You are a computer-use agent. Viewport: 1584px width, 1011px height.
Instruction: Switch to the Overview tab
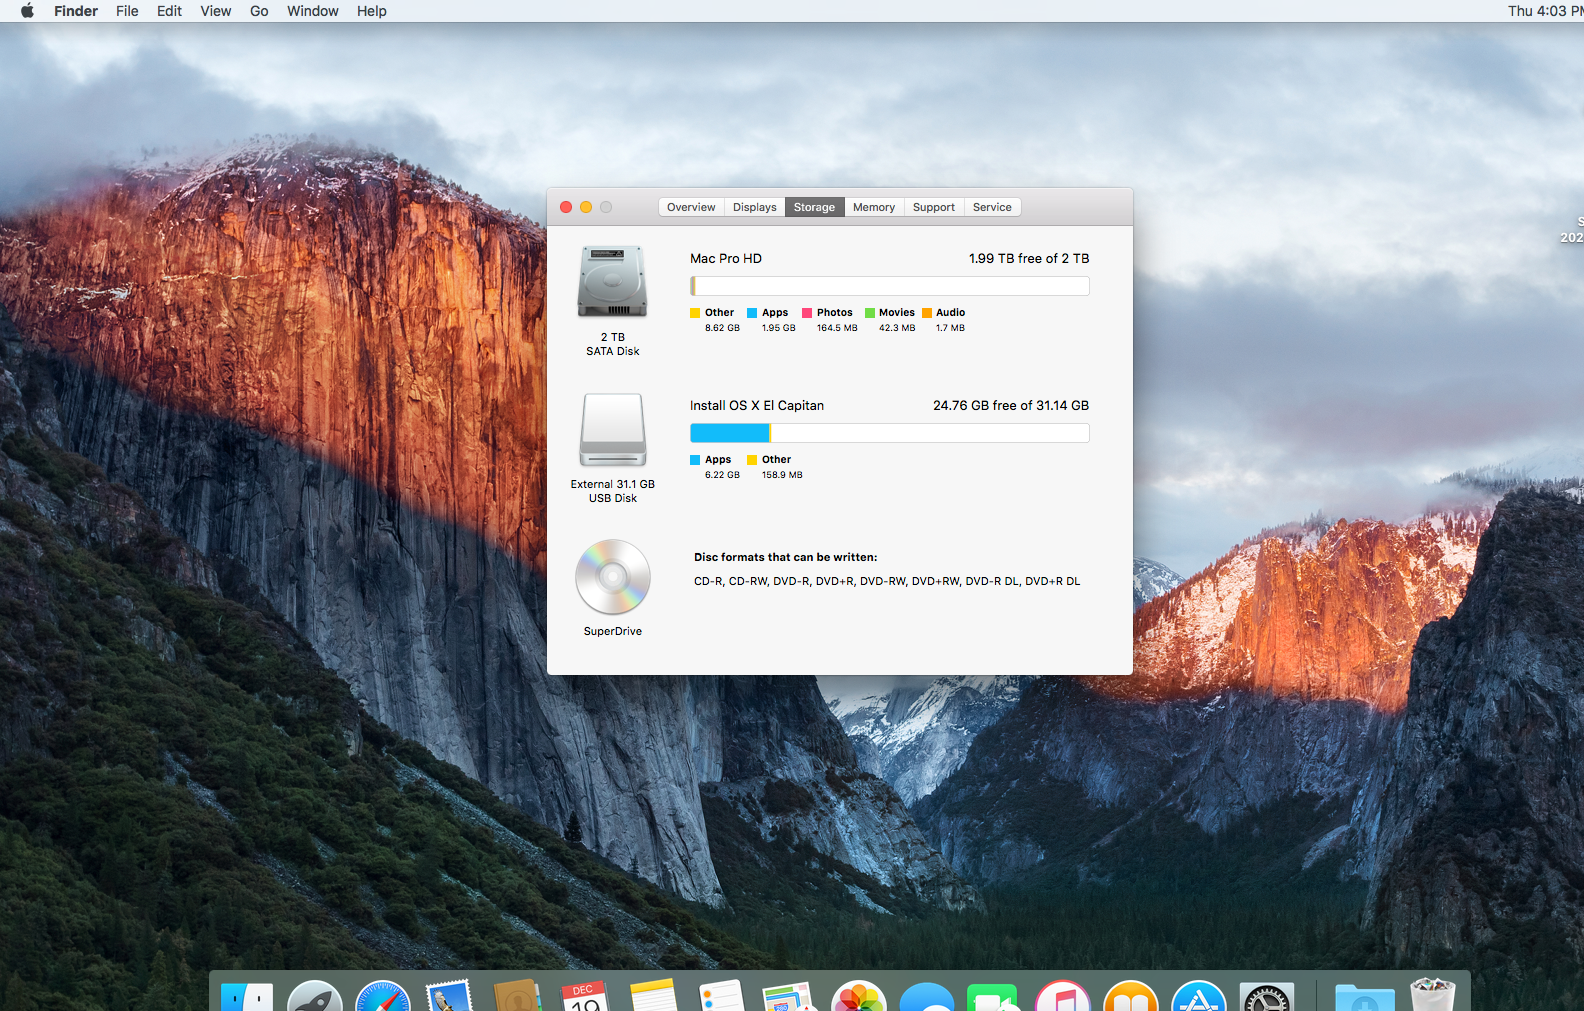click(x=691, y=207)
